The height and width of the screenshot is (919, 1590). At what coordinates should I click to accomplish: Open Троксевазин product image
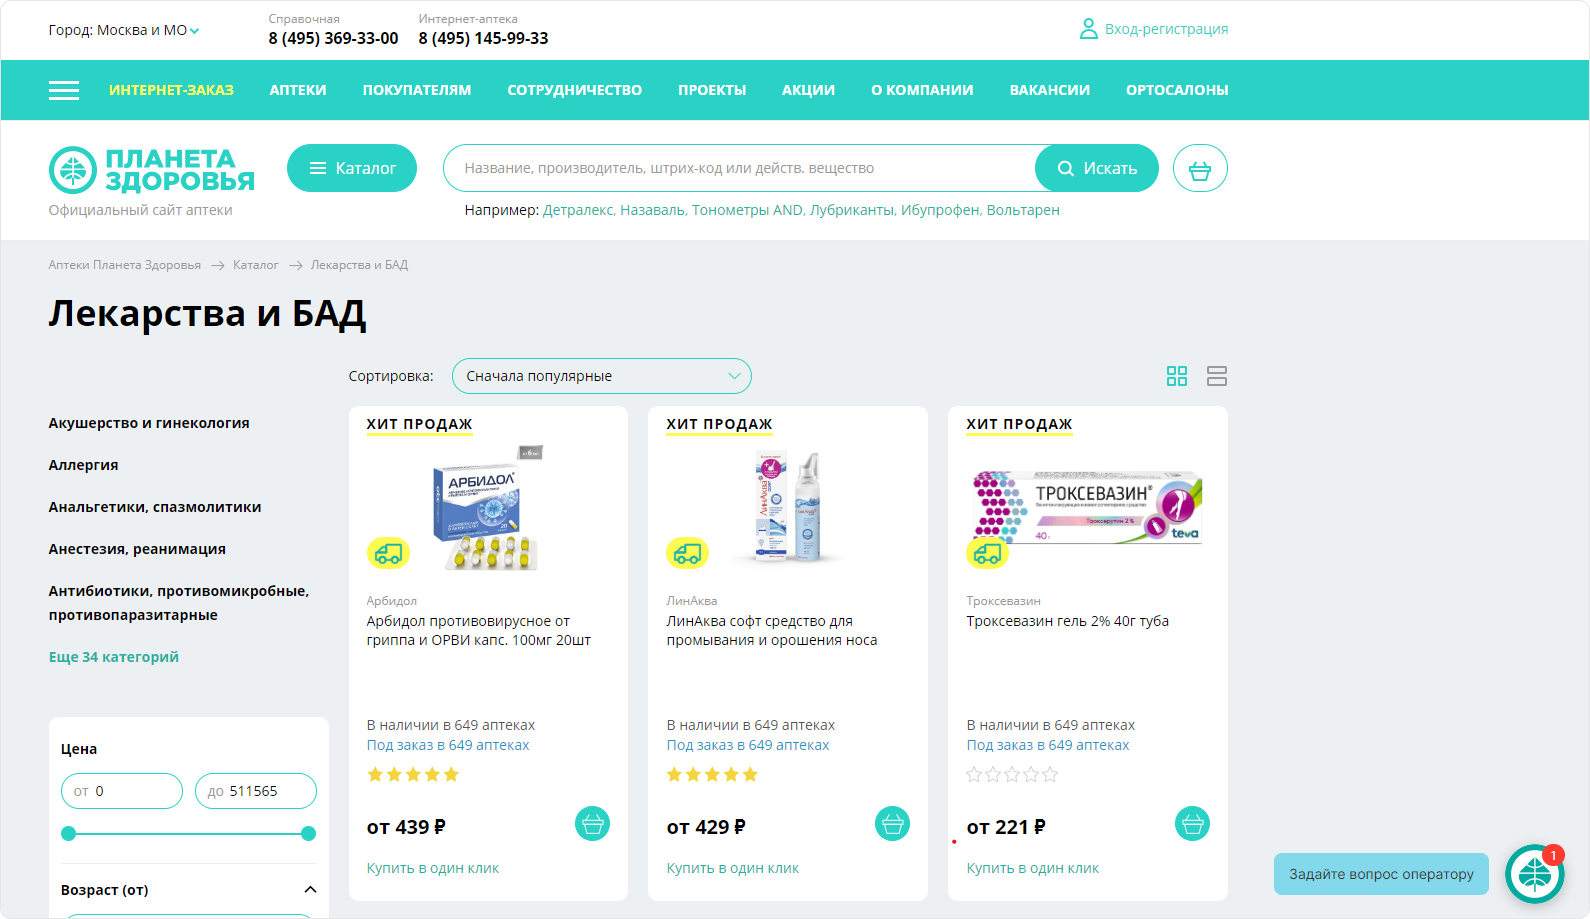coord(1088,508)
